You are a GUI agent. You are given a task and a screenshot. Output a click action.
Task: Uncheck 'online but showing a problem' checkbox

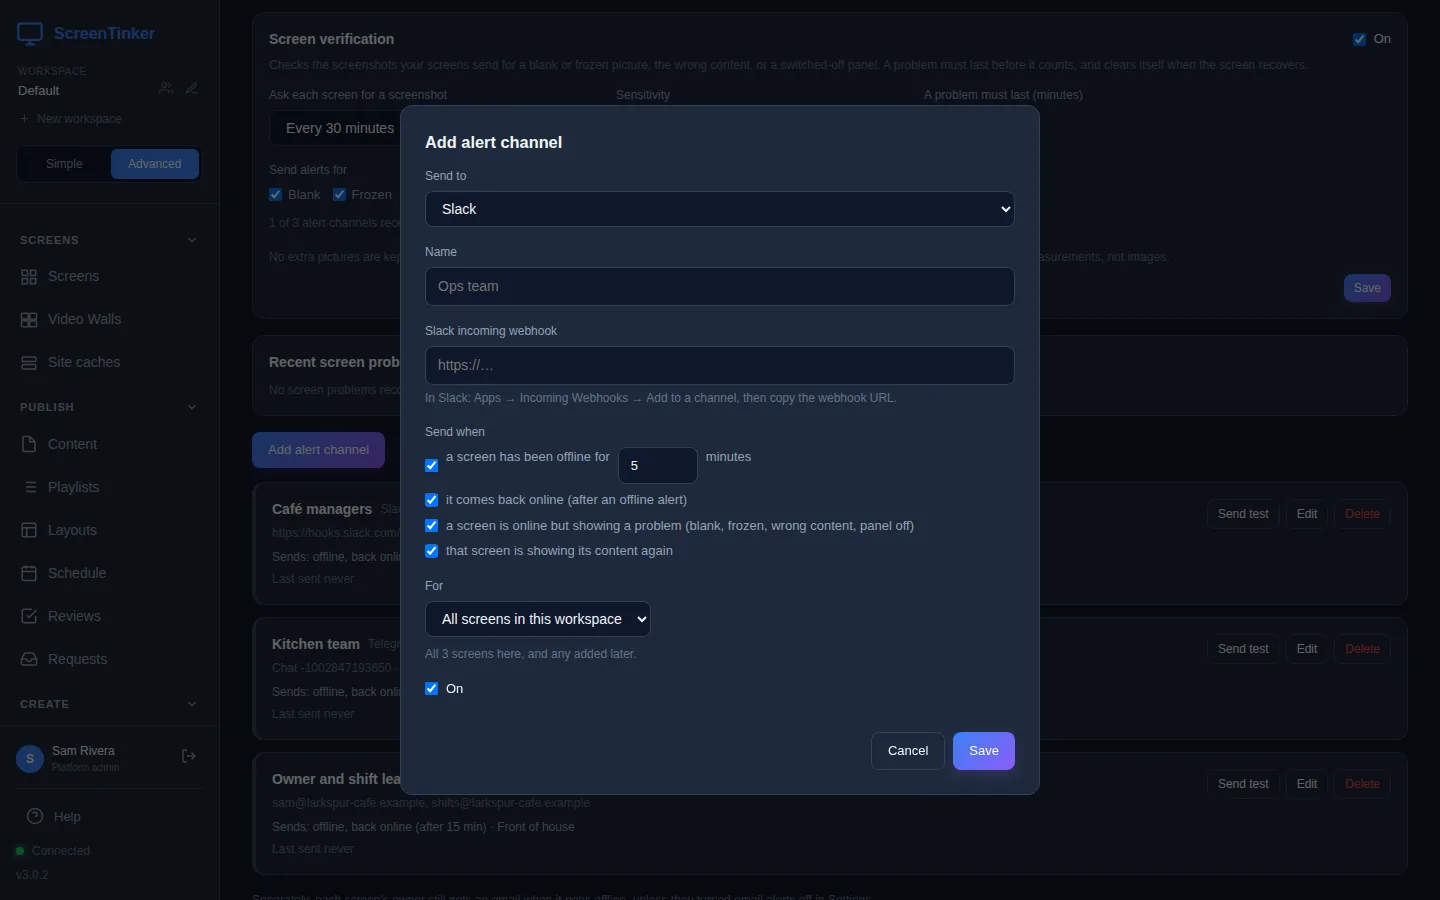[432, 526]
